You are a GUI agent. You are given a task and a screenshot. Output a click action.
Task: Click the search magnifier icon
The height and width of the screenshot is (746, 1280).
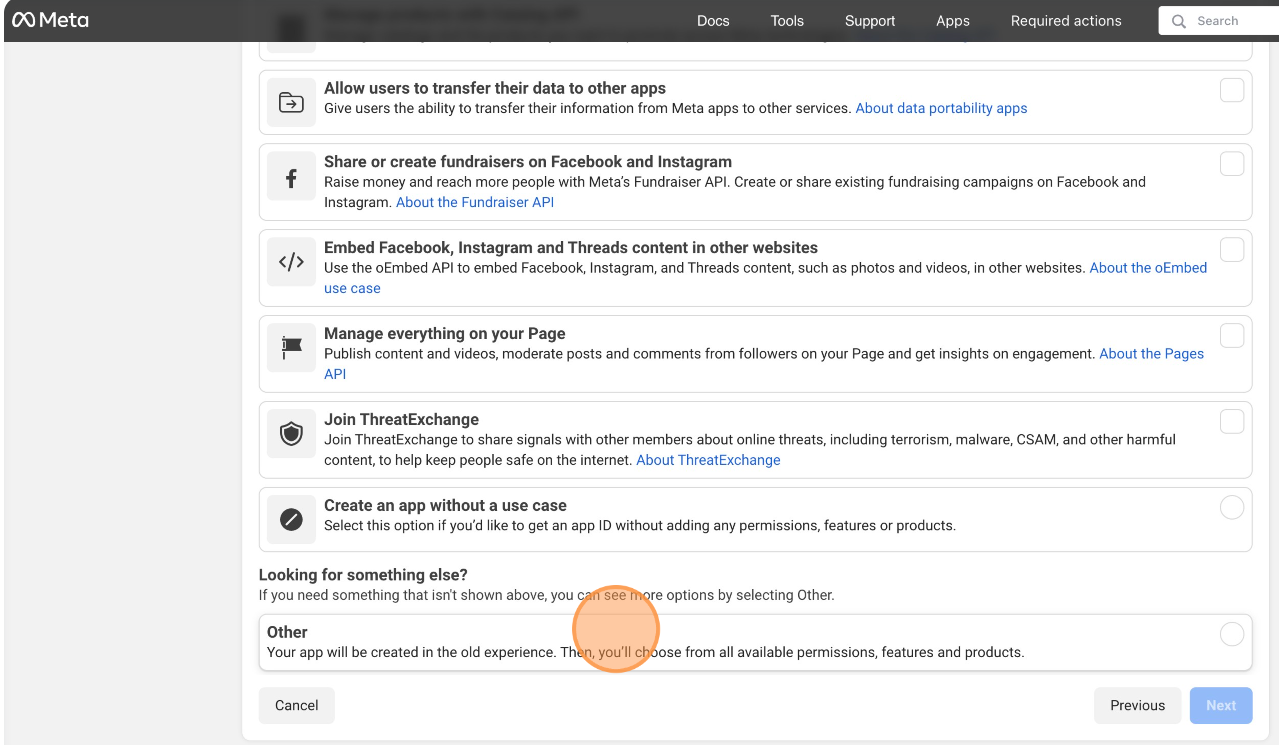pyautogui.click(x=1179, y=21)
